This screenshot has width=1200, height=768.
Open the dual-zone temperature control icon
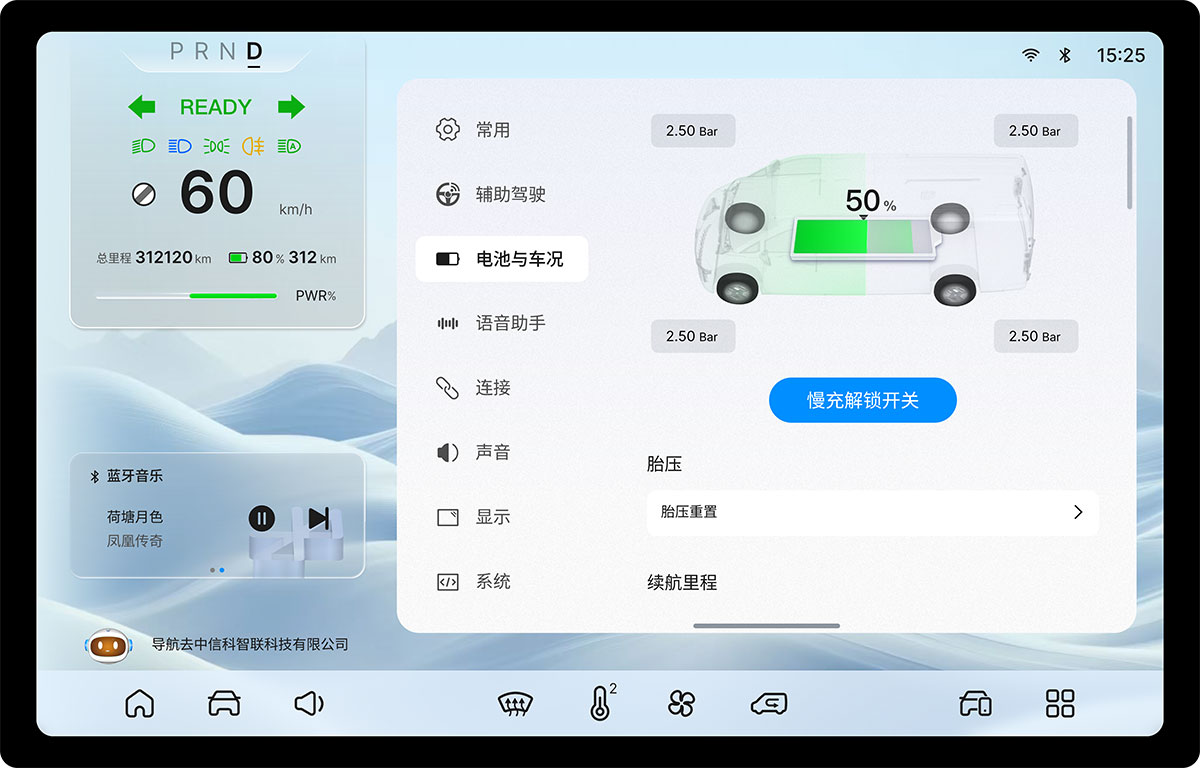tap(600, 703)
